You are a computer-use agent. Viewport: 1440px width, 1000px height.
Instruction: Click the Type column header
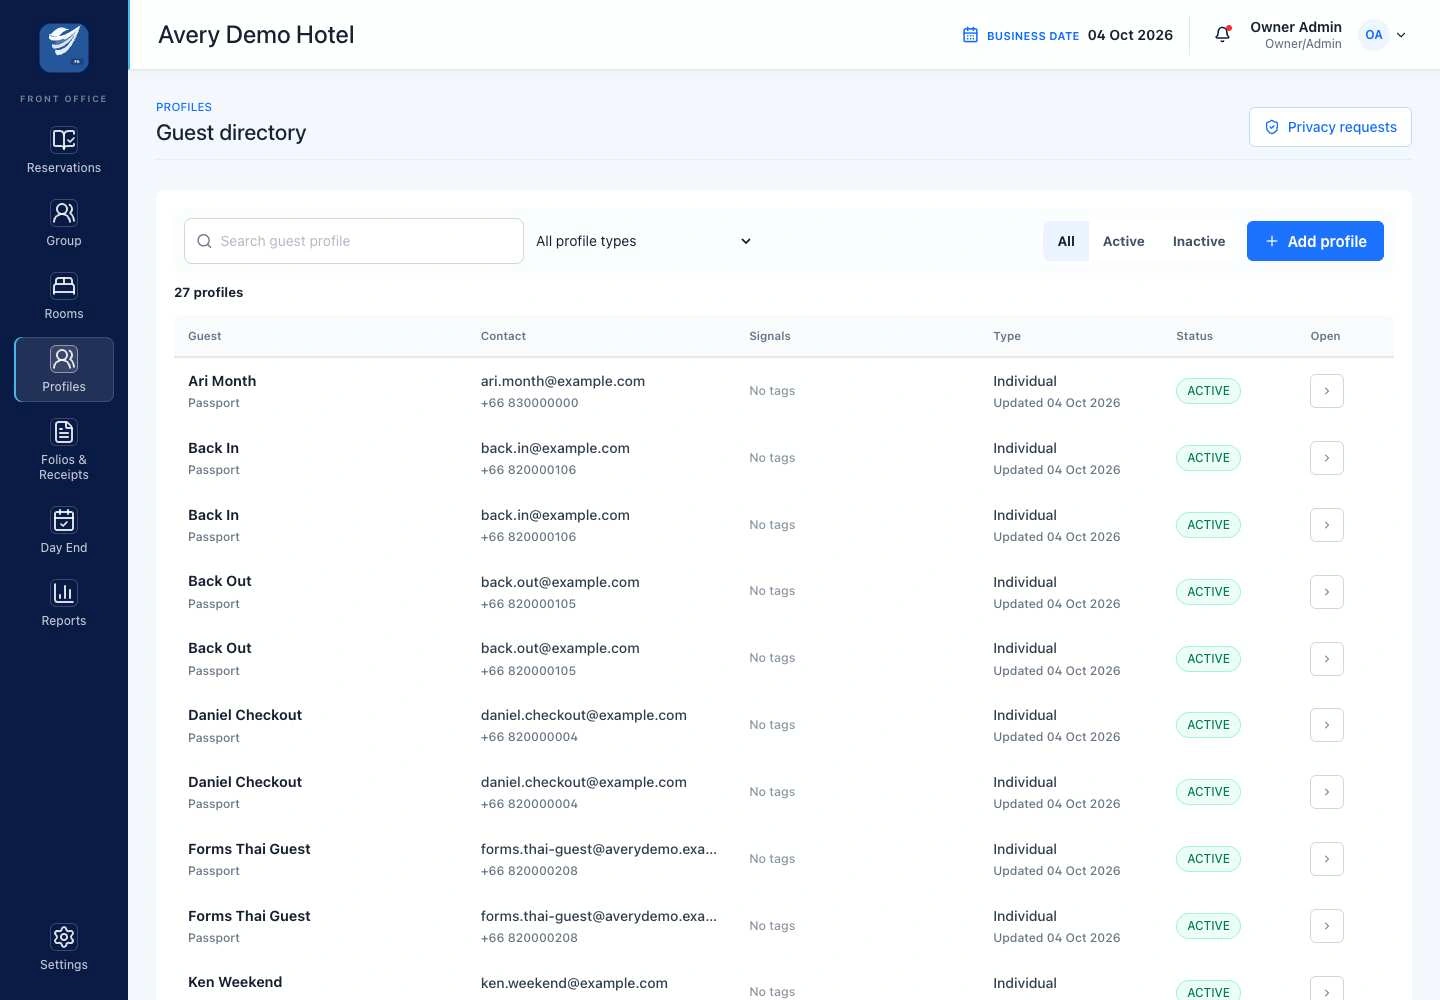[x=1007, y=336]
